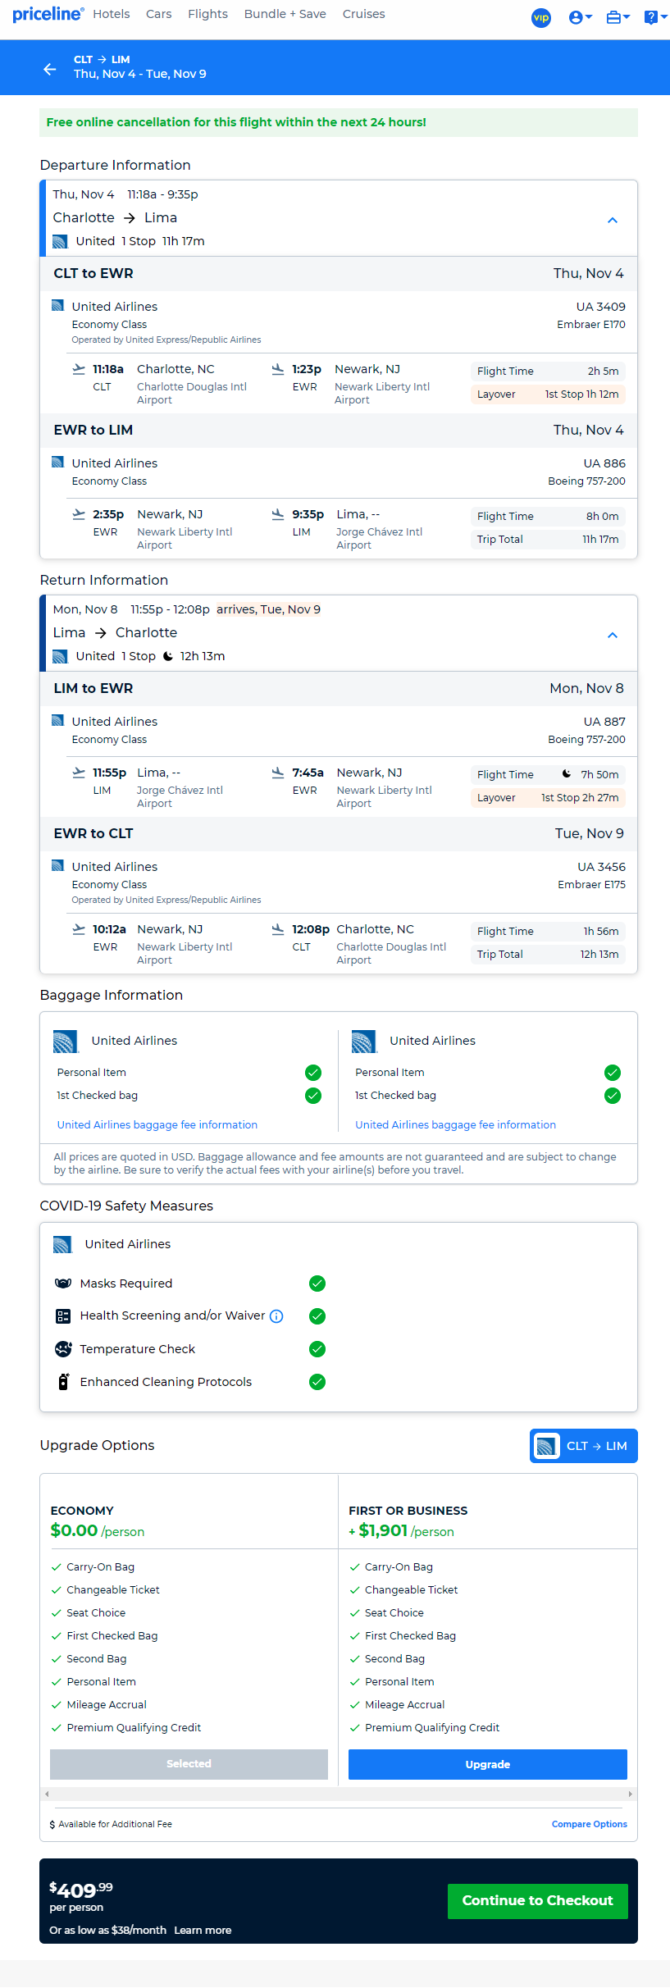Click left Personal Item green checkmark
The height and width of the screenshot is (1988, 670).
pos(313,1072)
